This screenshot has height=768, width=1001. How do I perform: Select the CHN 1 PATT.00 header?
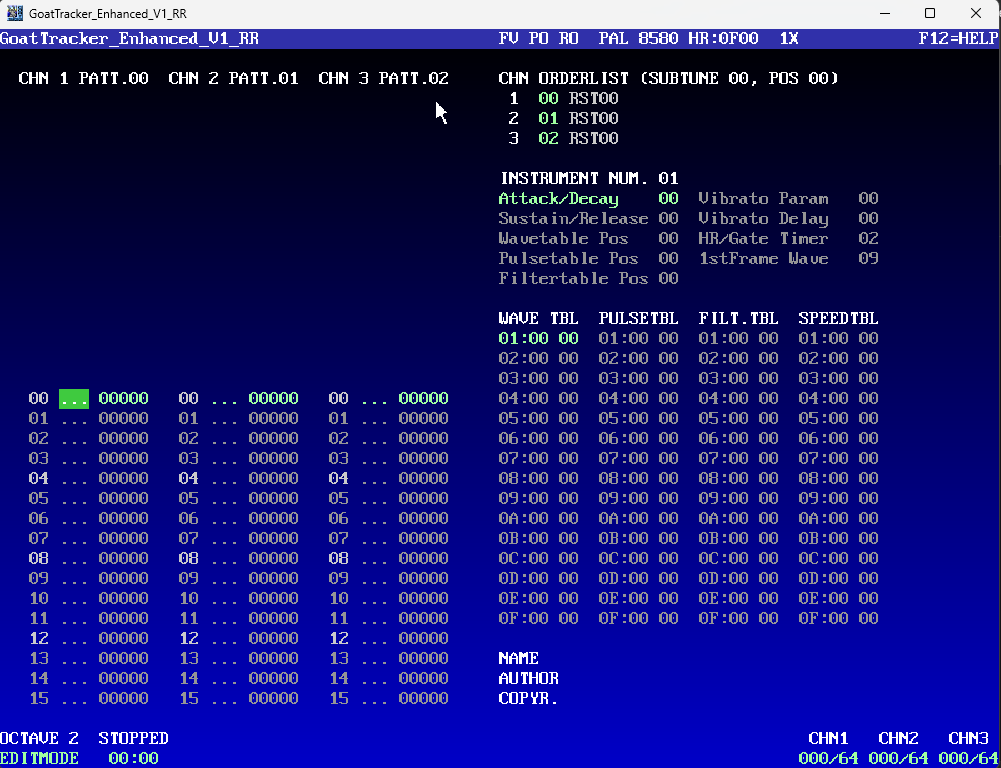tap(84, 79)
